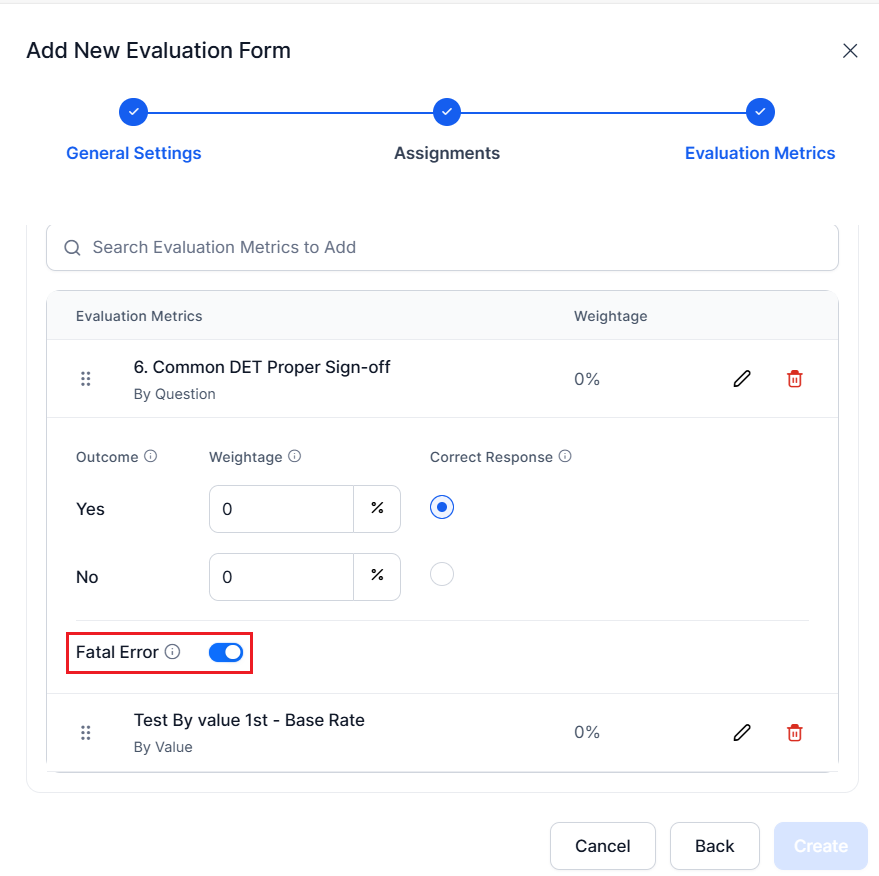Go to the Assignments step
This screenshot has width=879, height=876.
click(x=447, y=153)
